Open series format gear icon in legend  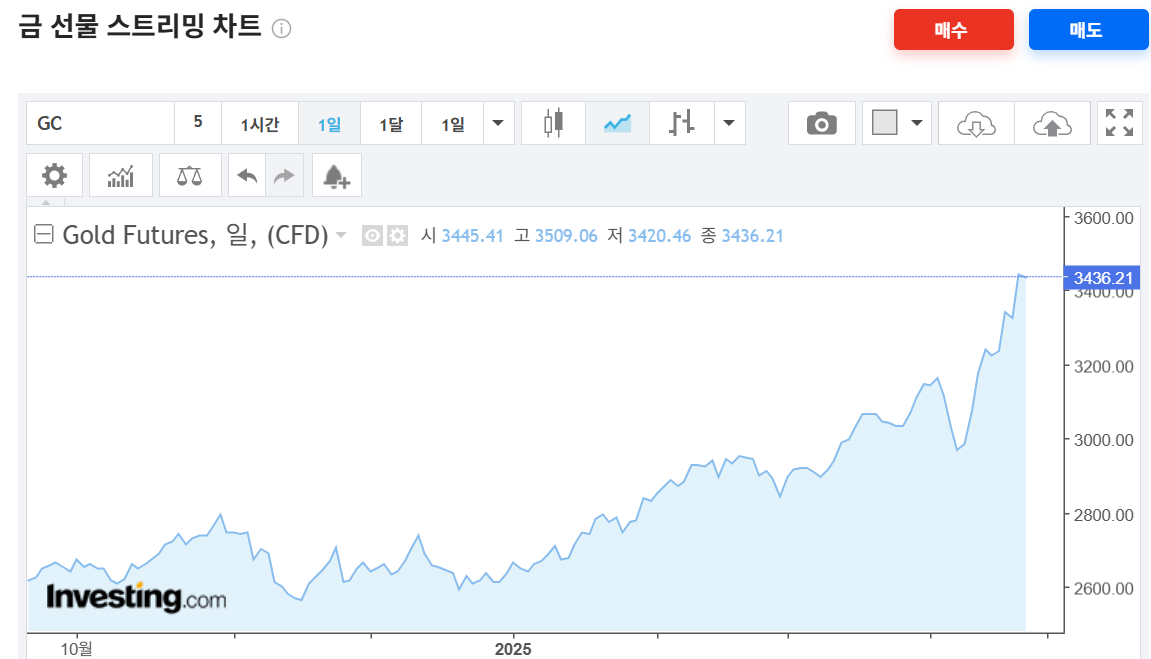tap(397, 236)
